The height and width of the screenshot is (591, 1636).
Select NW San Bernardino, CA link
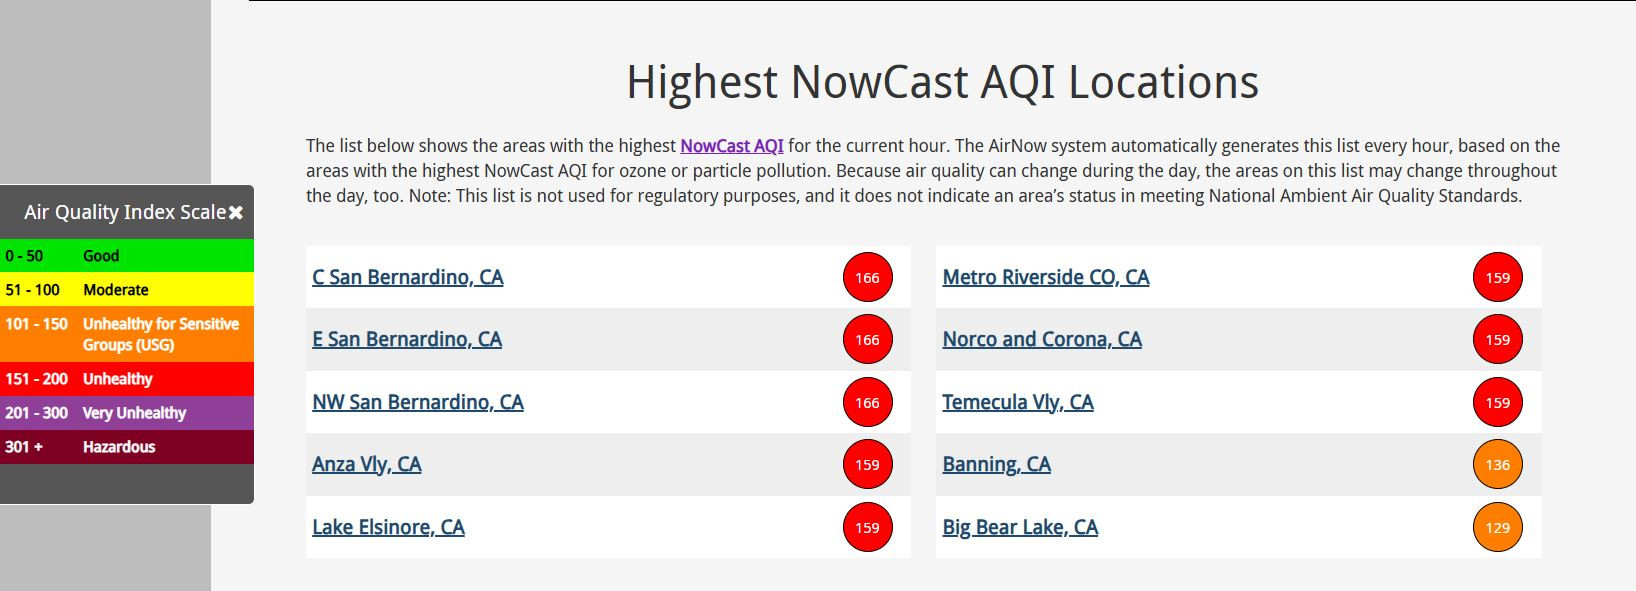pos(418,402)
